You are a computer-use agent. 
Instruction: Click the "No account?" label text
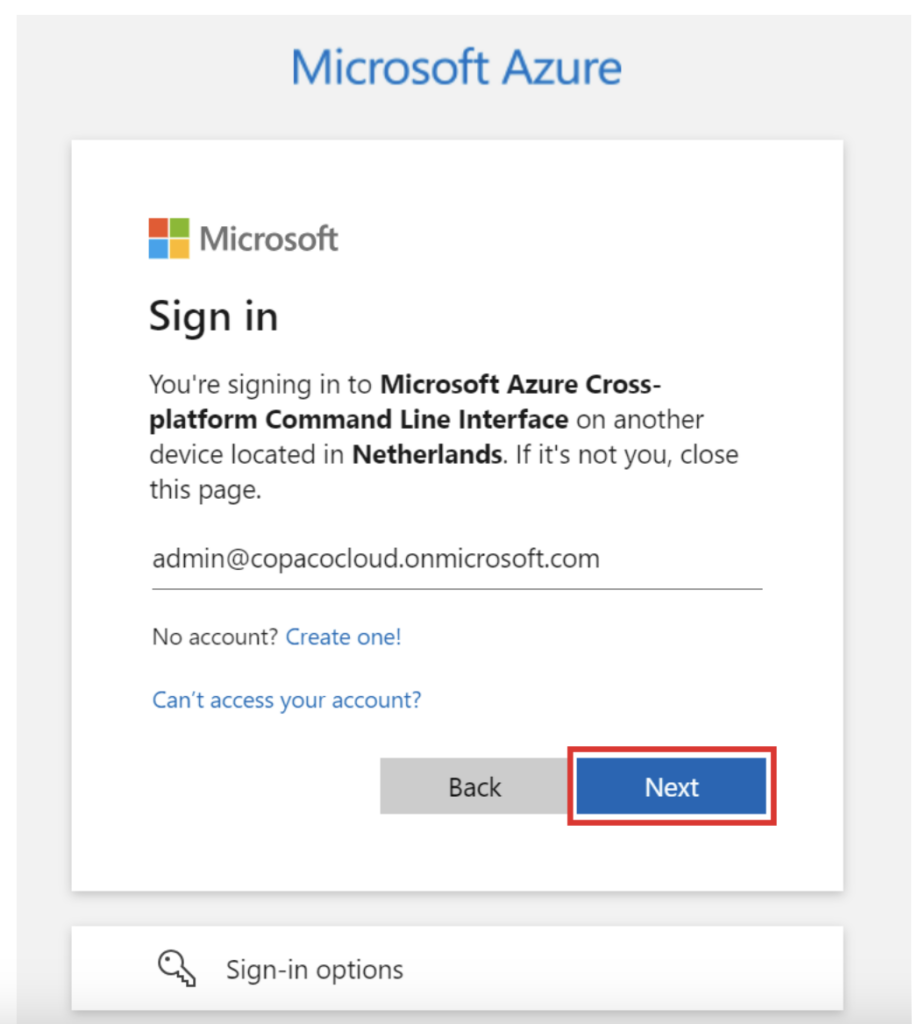(x=215, y=637)
